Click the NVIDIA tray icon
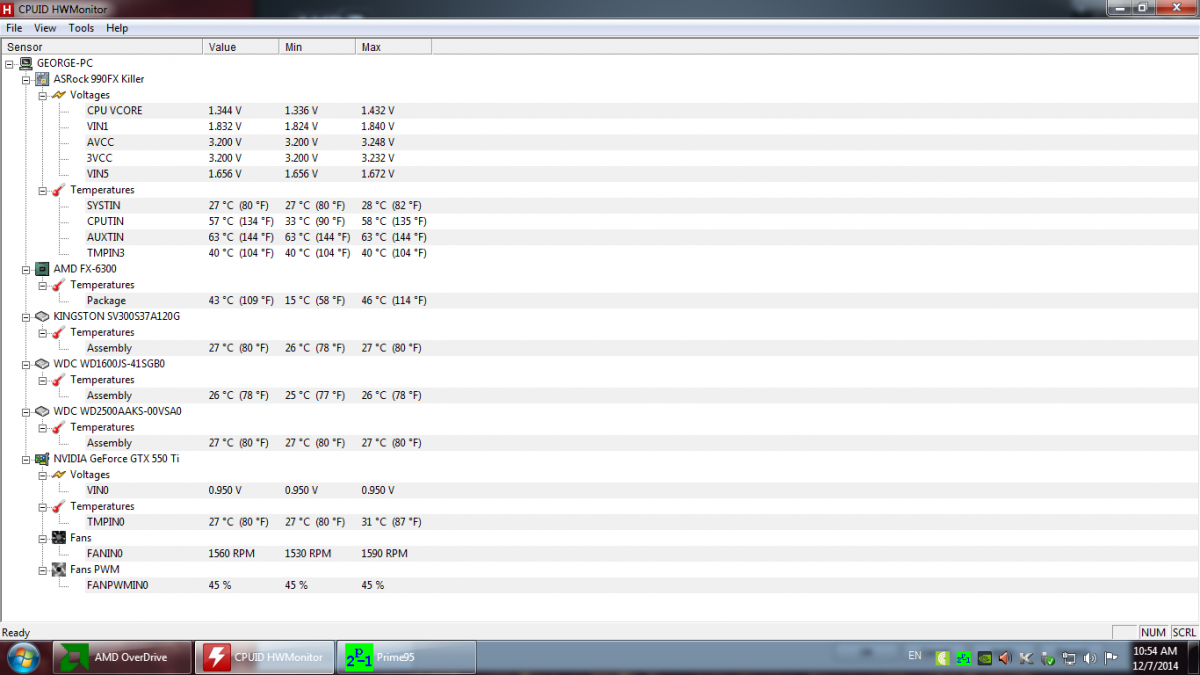 tap(984, 658)
